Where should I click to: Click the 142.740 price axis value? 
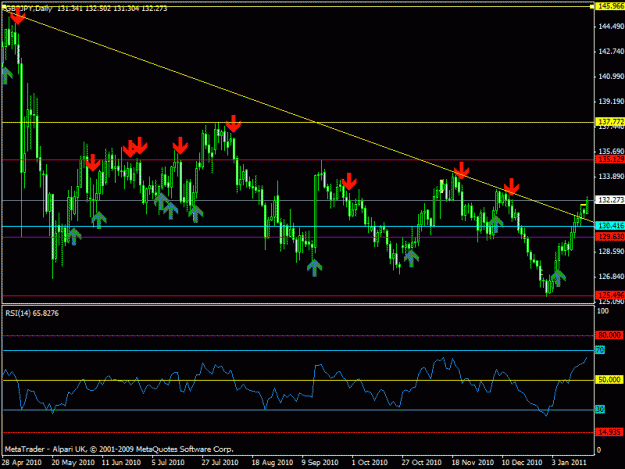pyautogui.click(x=610, y=51)
